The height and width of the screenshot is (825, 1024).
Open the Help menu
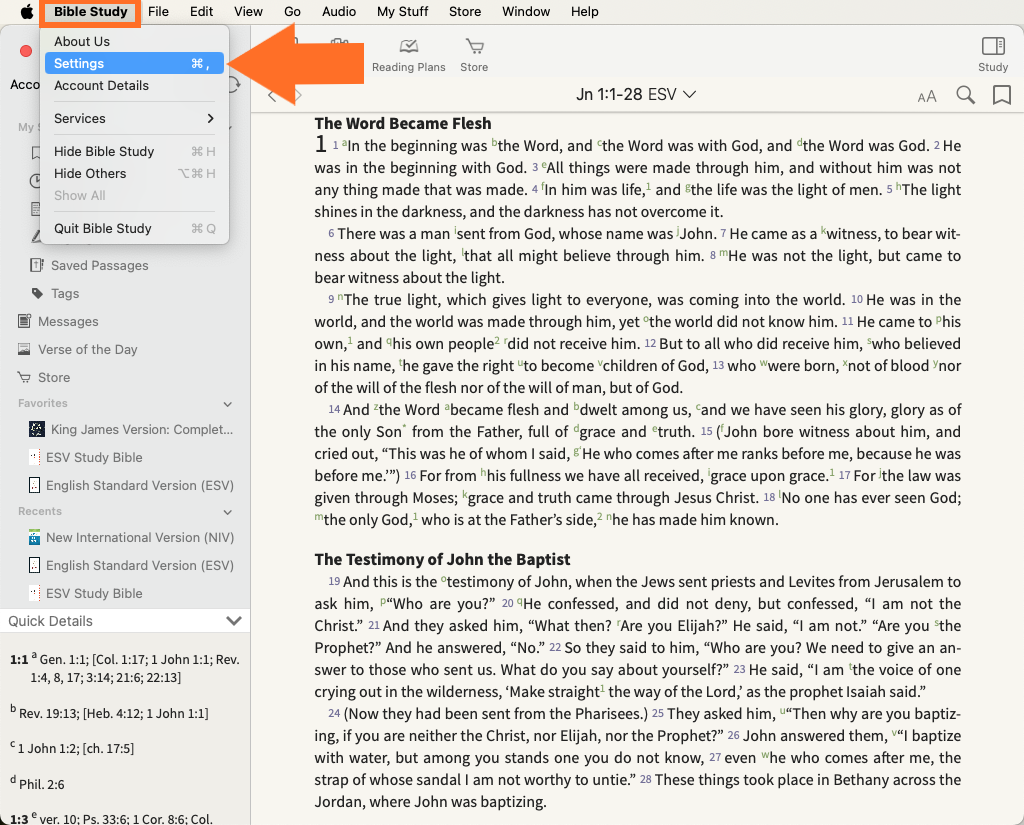[584, 12]
